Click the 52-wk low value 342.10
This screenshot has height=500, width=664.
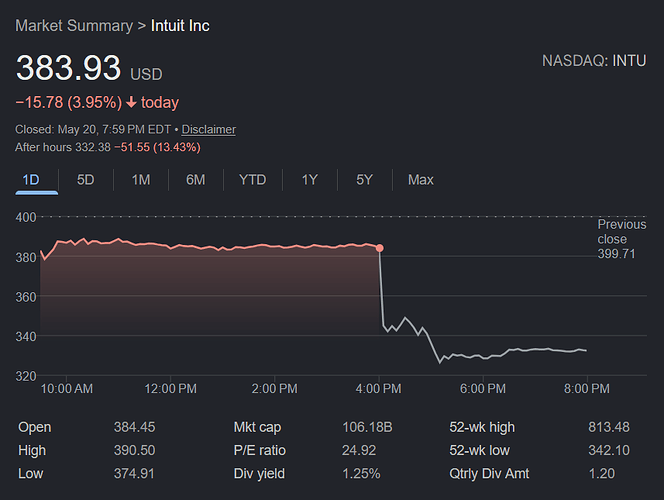[x=609, y=450]
